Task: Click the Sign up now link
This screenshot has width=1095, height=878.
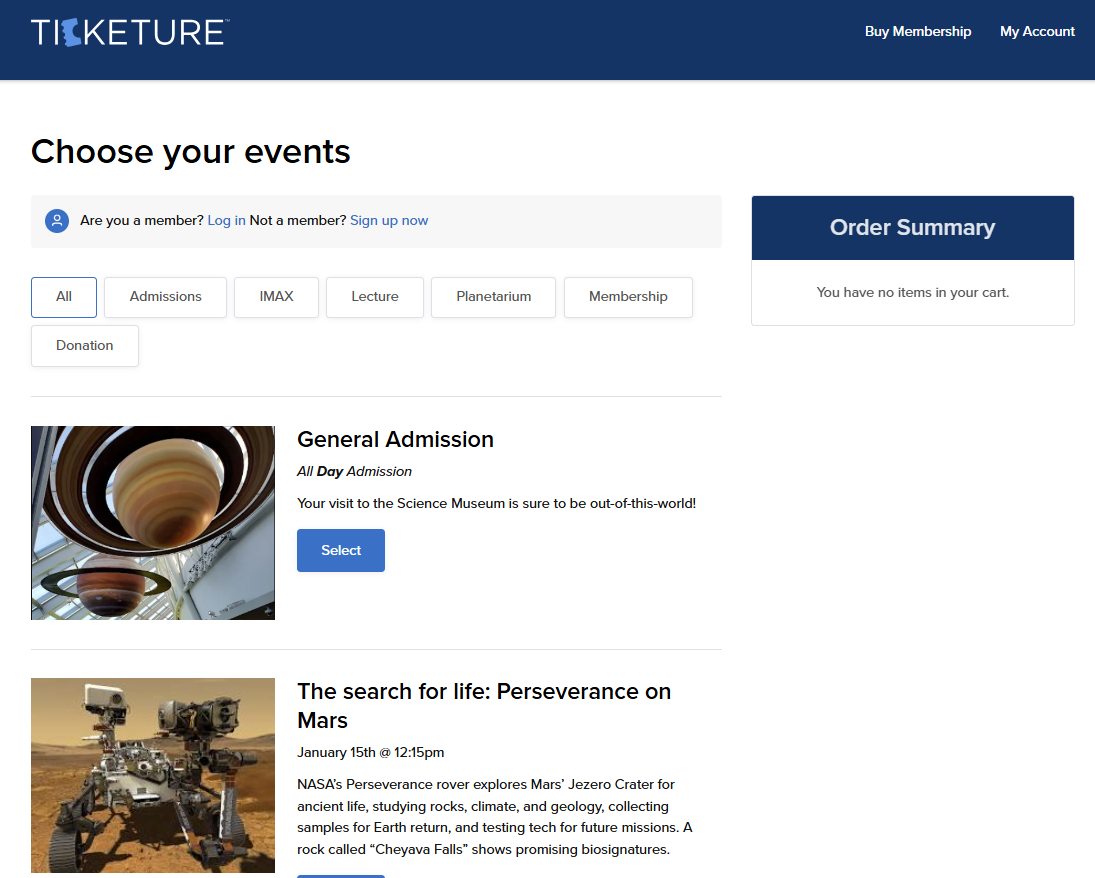Action: pyautogui.click(x=389, y=221)
